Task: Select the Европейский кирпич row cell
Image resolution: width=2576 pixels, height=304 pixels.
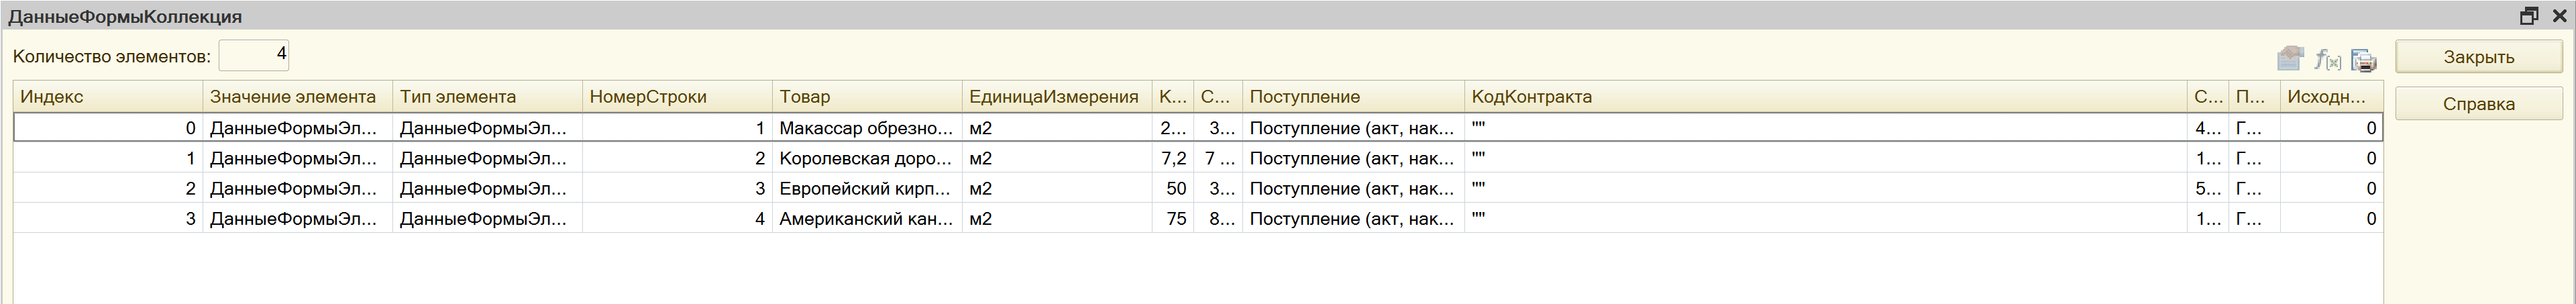Action: (867, 188)
